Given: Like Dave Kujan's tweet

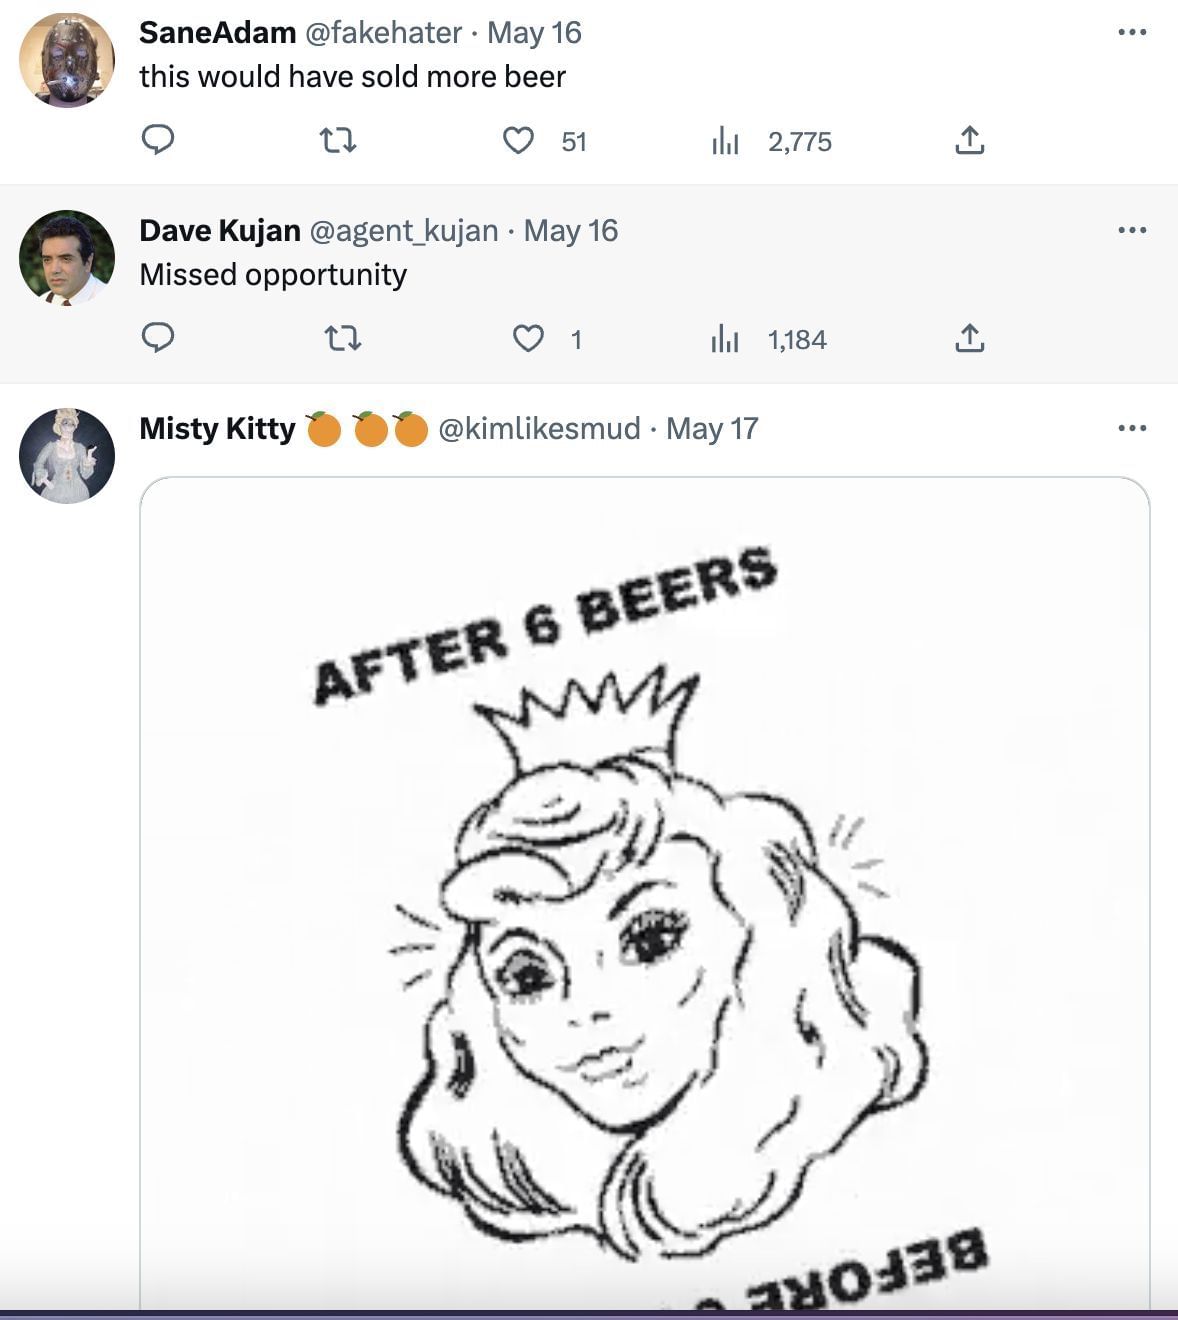Looking at the screenshot, I should (x=527, y=339).
